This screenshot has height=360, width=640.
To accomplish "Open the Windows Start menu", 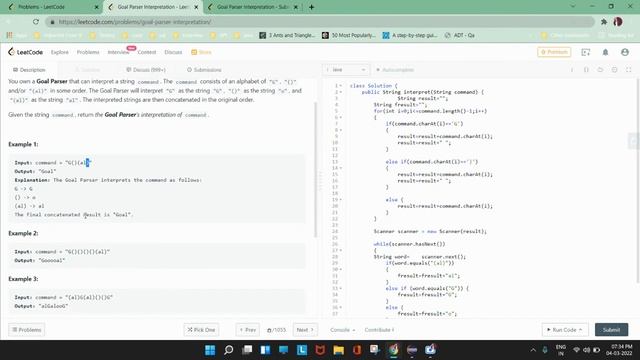I will [210, 350].
